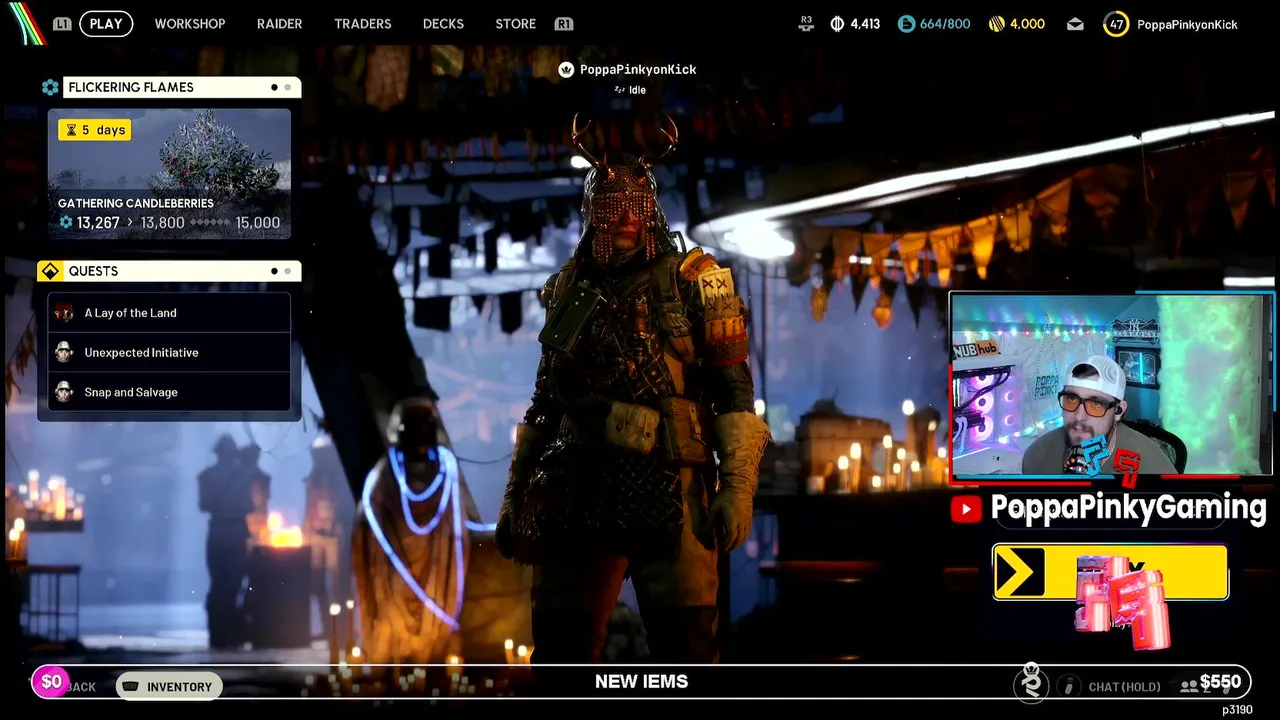Click the 5 days timer badge
The width and height of the screenshot is (1280, 720).
[x=95, y=130]
